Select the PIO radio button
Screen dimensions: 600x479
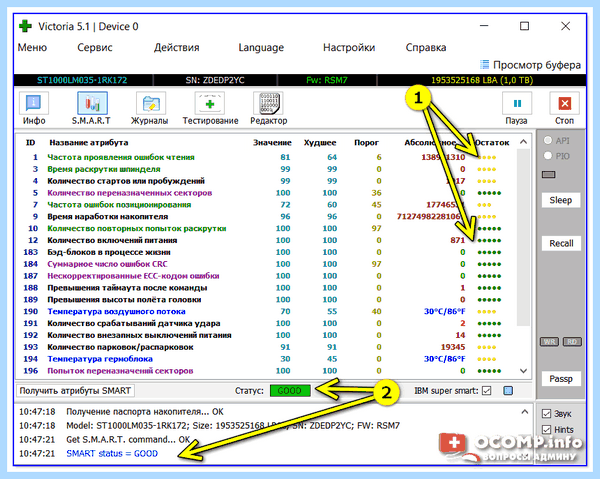coord(548,156)
